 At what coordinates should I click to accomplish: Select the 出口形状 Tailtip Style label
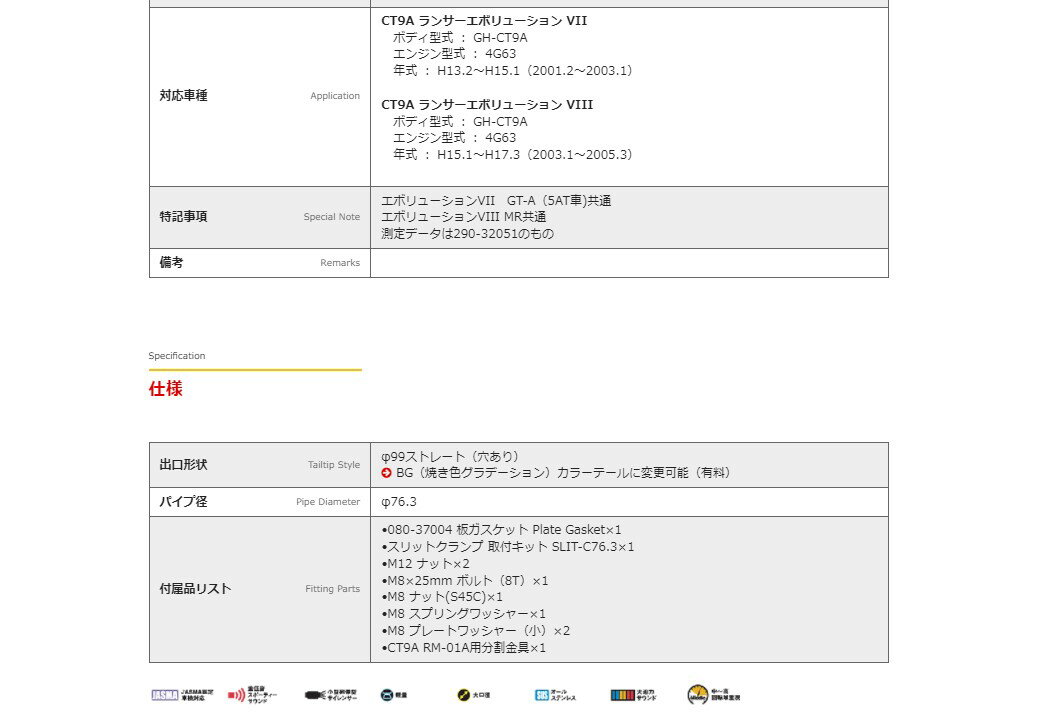pos(184,465)
